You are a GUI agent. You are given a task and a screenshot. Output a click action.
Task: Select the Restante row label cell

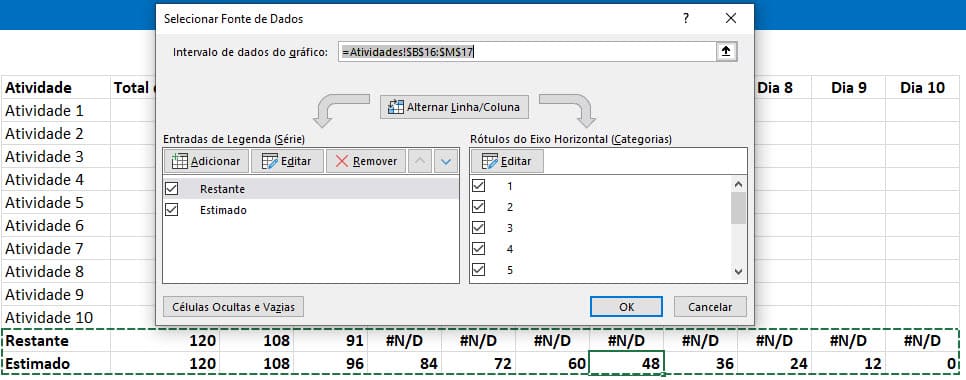coord(55,341)
